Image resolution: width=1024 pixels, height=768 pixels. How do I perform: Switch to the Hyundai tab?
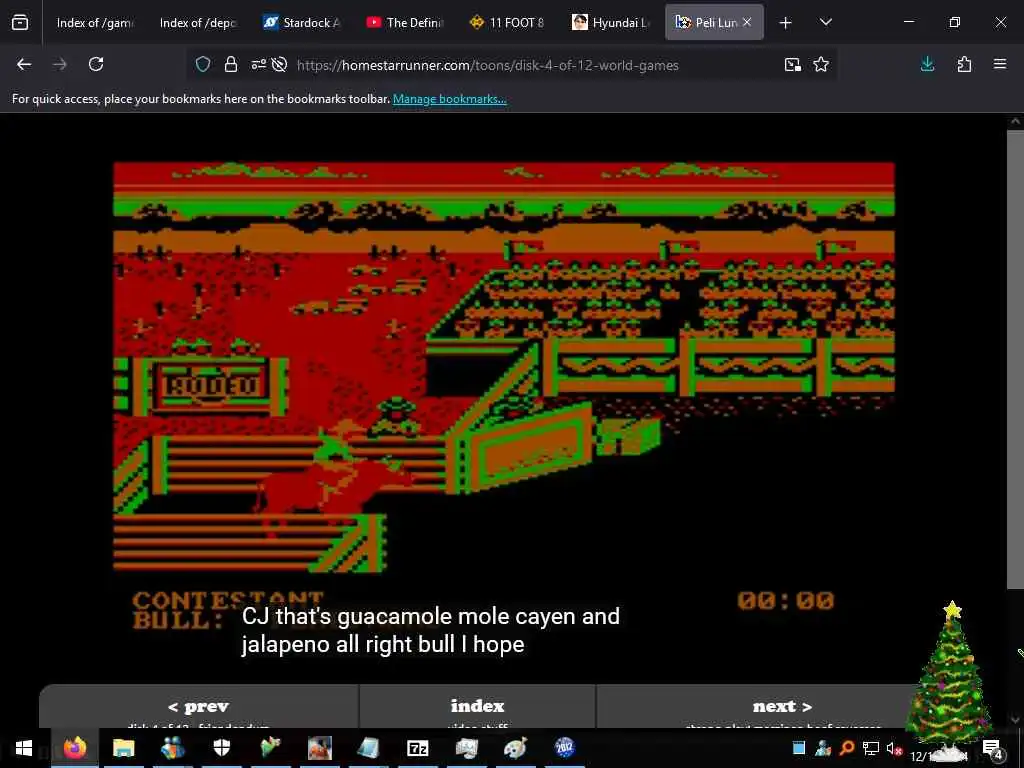(611, 23)
